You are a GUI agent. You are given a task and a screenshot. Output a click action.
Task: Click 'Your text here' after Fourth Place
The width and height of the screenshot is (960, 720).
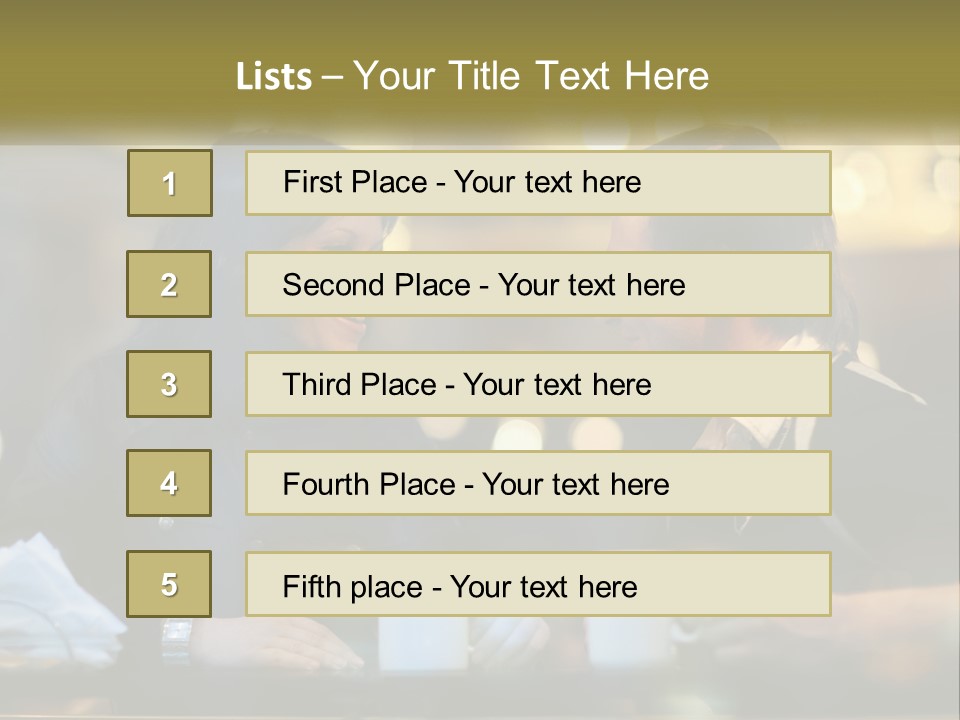click(575, 485)
